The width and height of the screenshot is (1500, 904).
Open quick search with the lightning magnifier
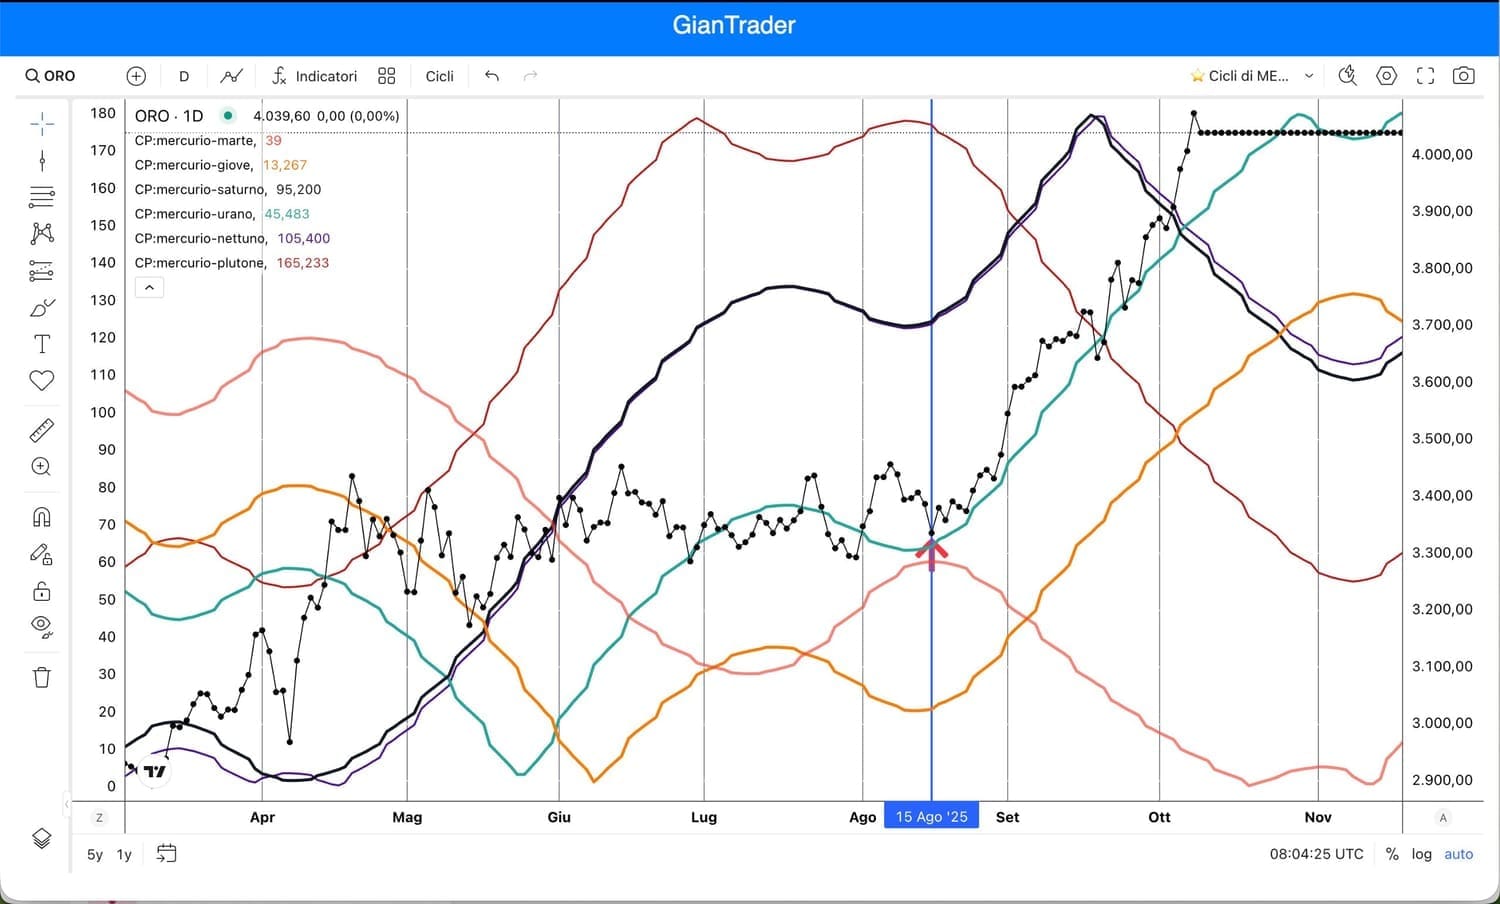coord(1348,76)
